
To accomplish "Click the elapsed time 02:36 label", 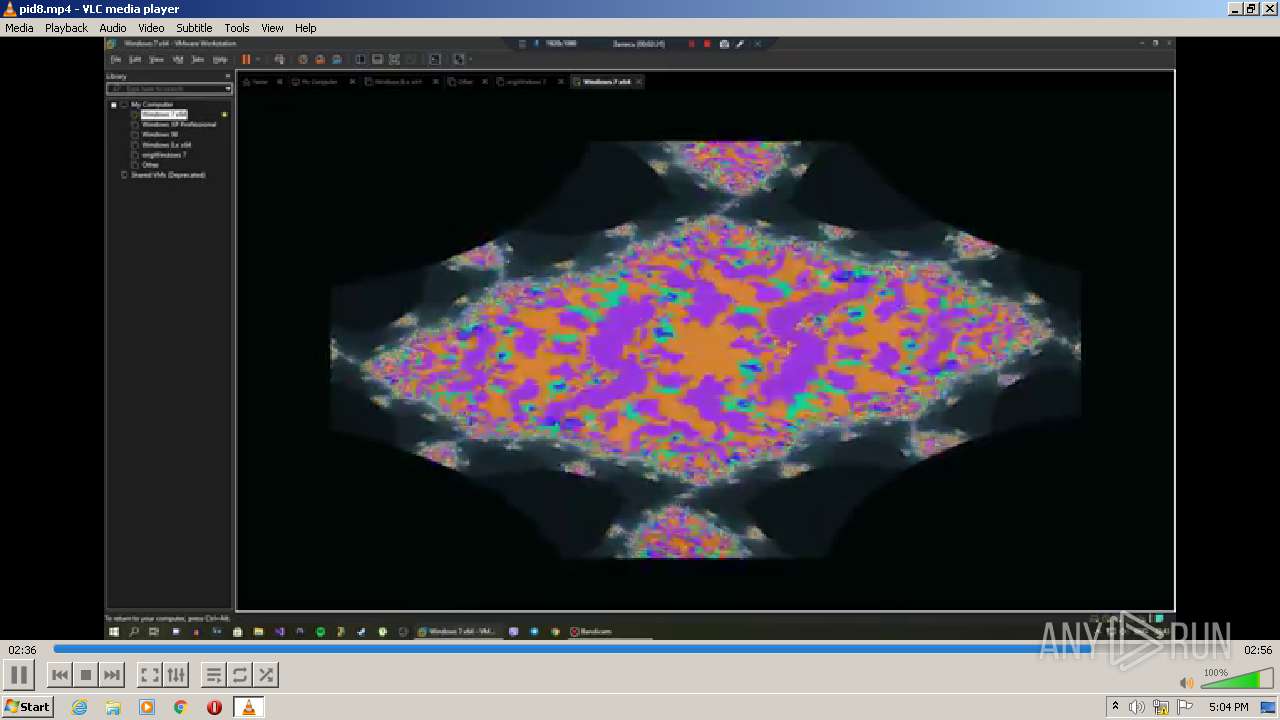I will tap(22, 650).
